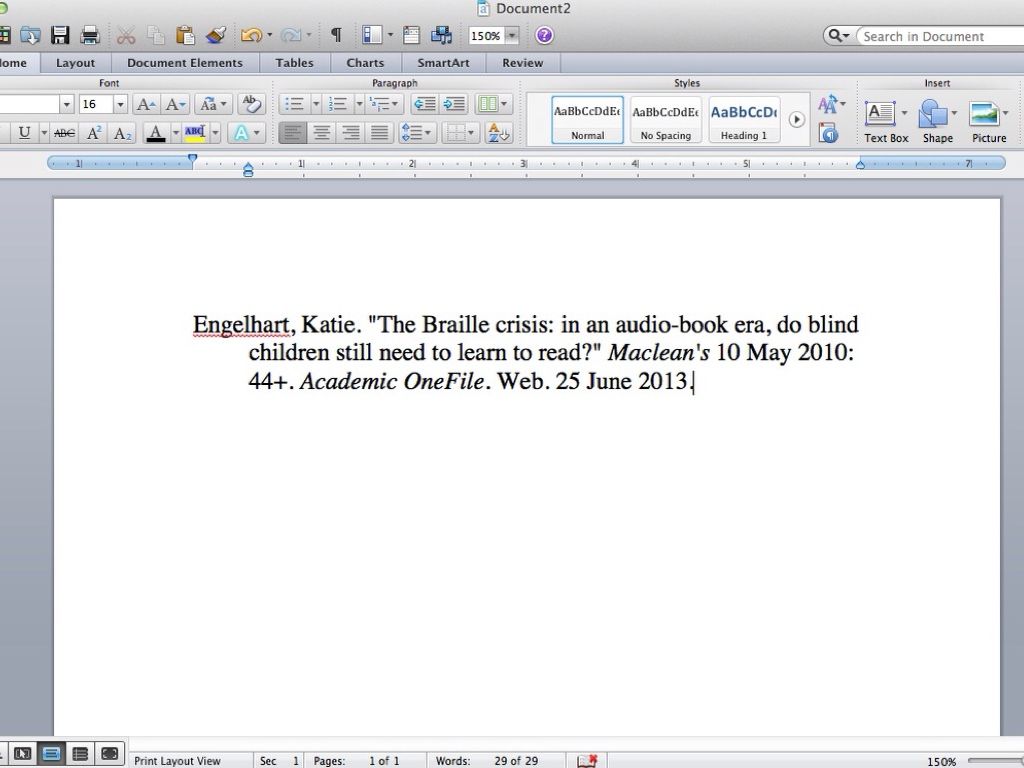Image resolution: width=1024 pixels, height=768 pixels.
Task: Click the Decrease Indent icon
Action: (424, 104)
